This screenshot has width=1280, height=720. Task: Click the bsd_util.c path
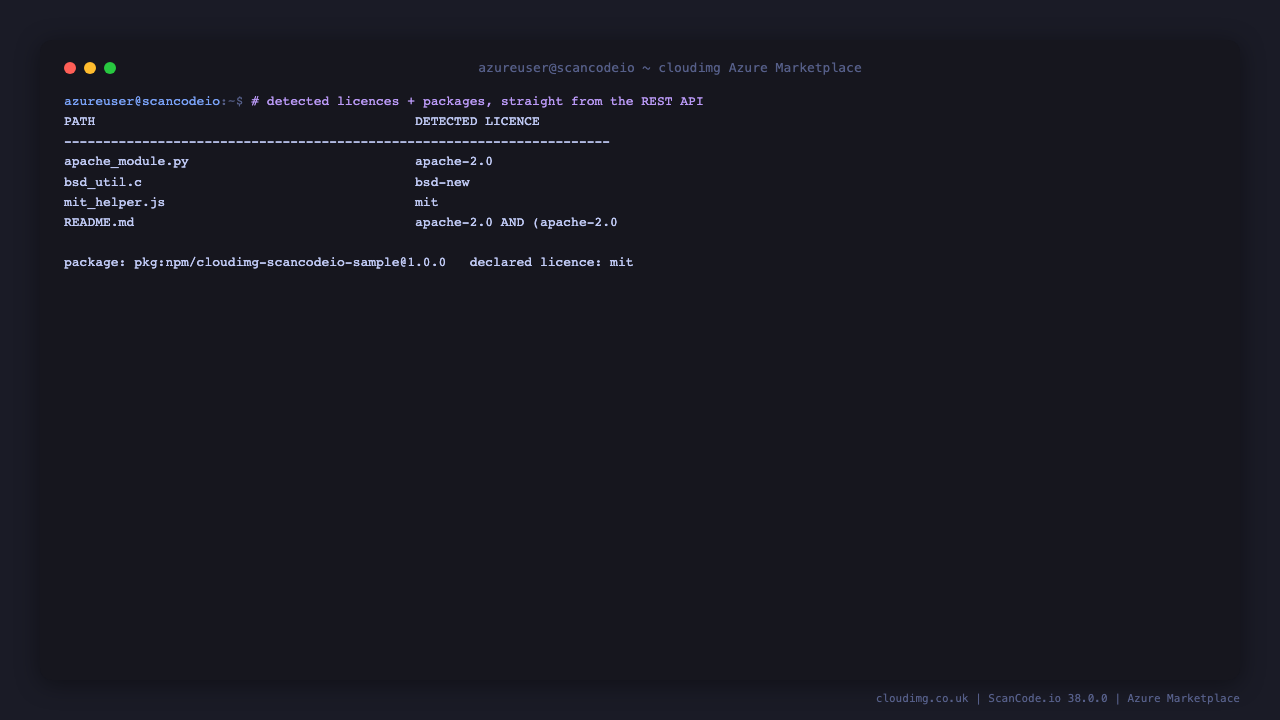(103, 182)
